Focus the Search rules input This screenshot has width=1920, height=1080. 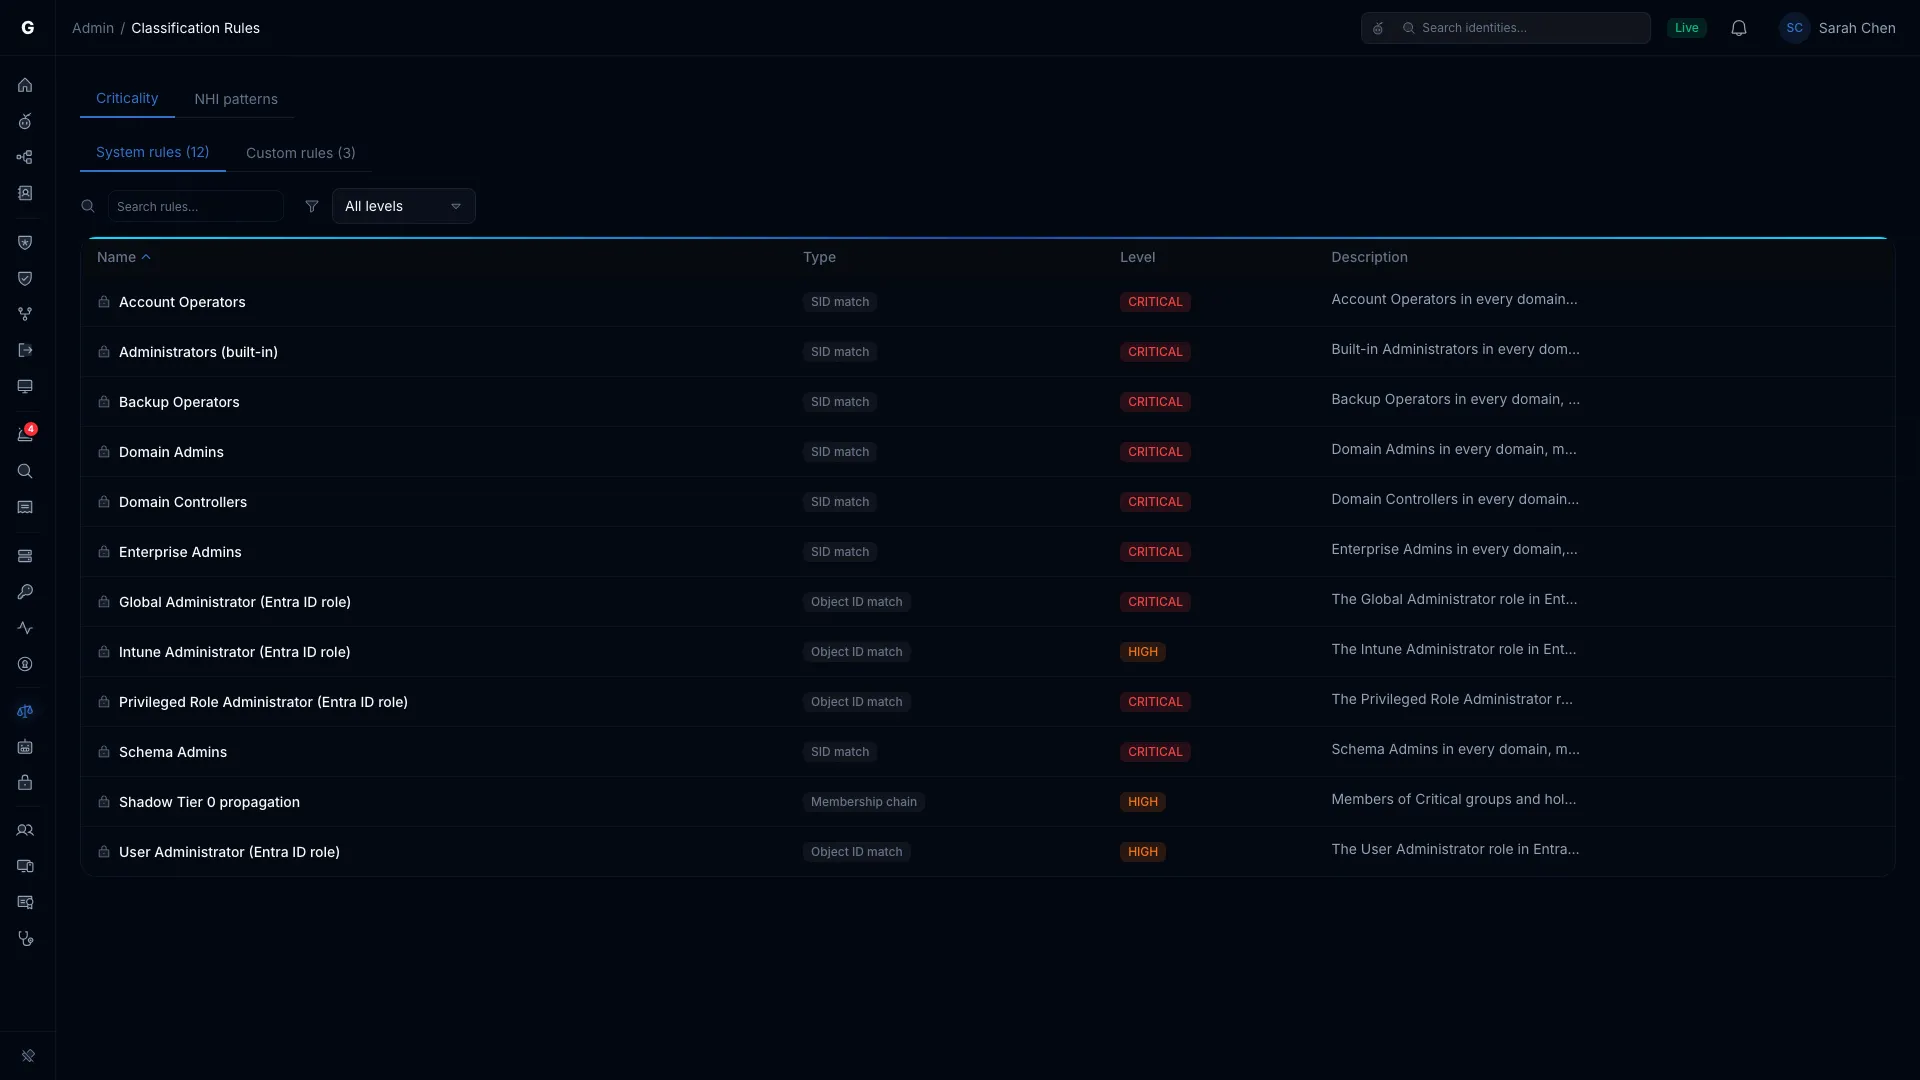[195, 206]
